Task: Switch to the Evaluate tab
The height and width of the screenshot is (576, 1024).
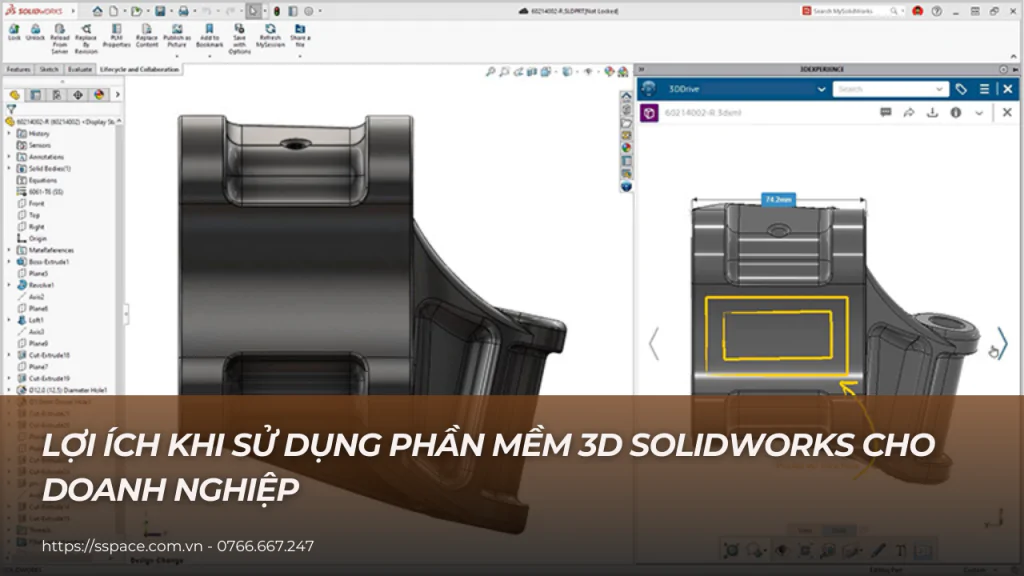Action: (x=80, y=69)
